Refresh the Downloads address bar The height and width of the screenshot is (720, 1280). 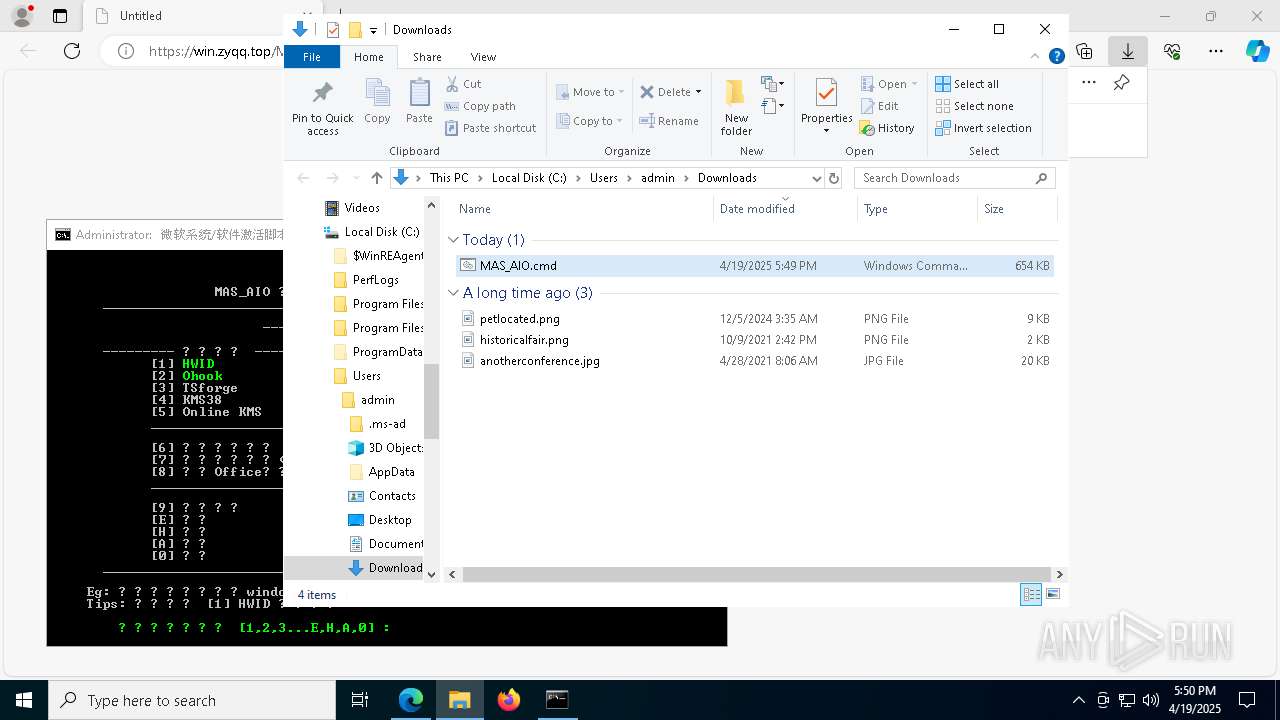tap(834, 178)
